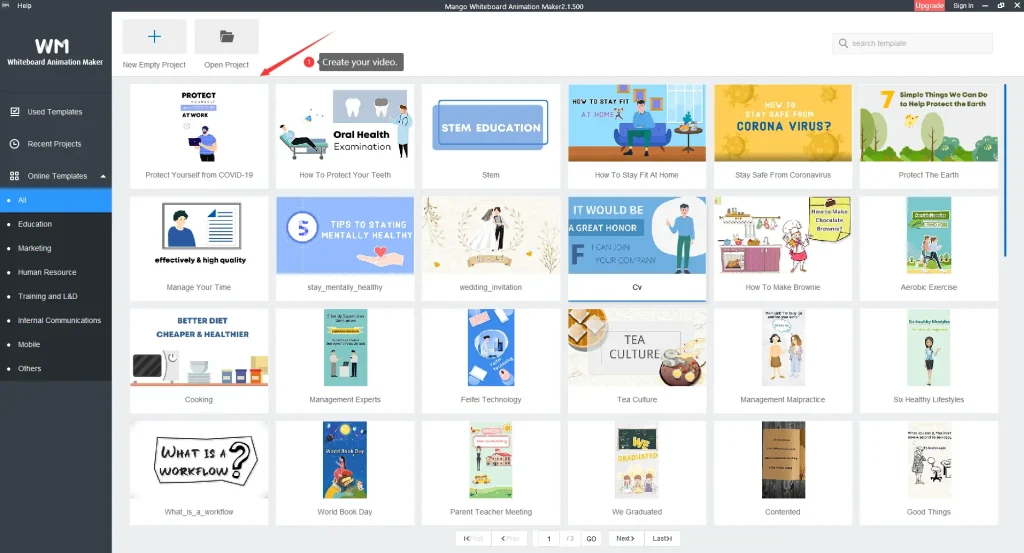The height and width of the screenshot is (553, 1024).
Task: Click the Sign In link
Action: tap(963, 6)
